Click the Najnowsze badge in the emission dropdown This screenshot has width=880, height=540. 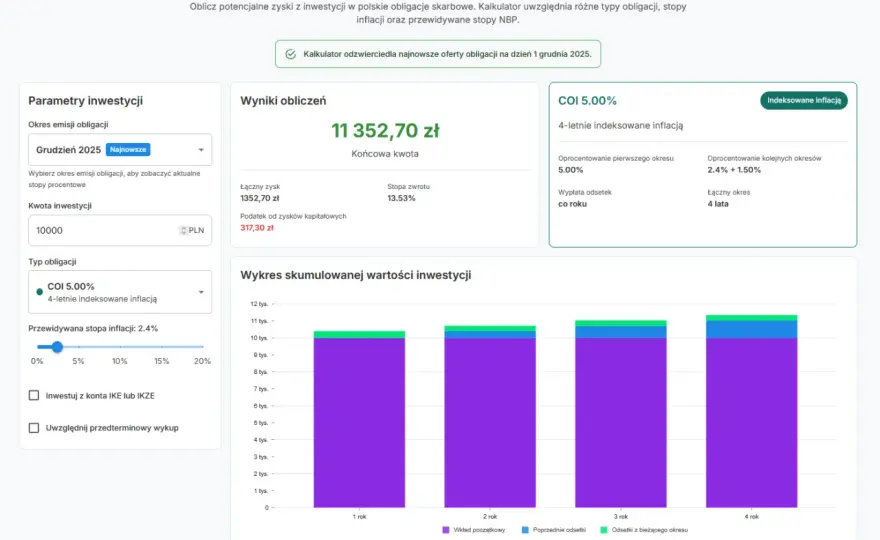pyautogui.click(x=128, y=149)
